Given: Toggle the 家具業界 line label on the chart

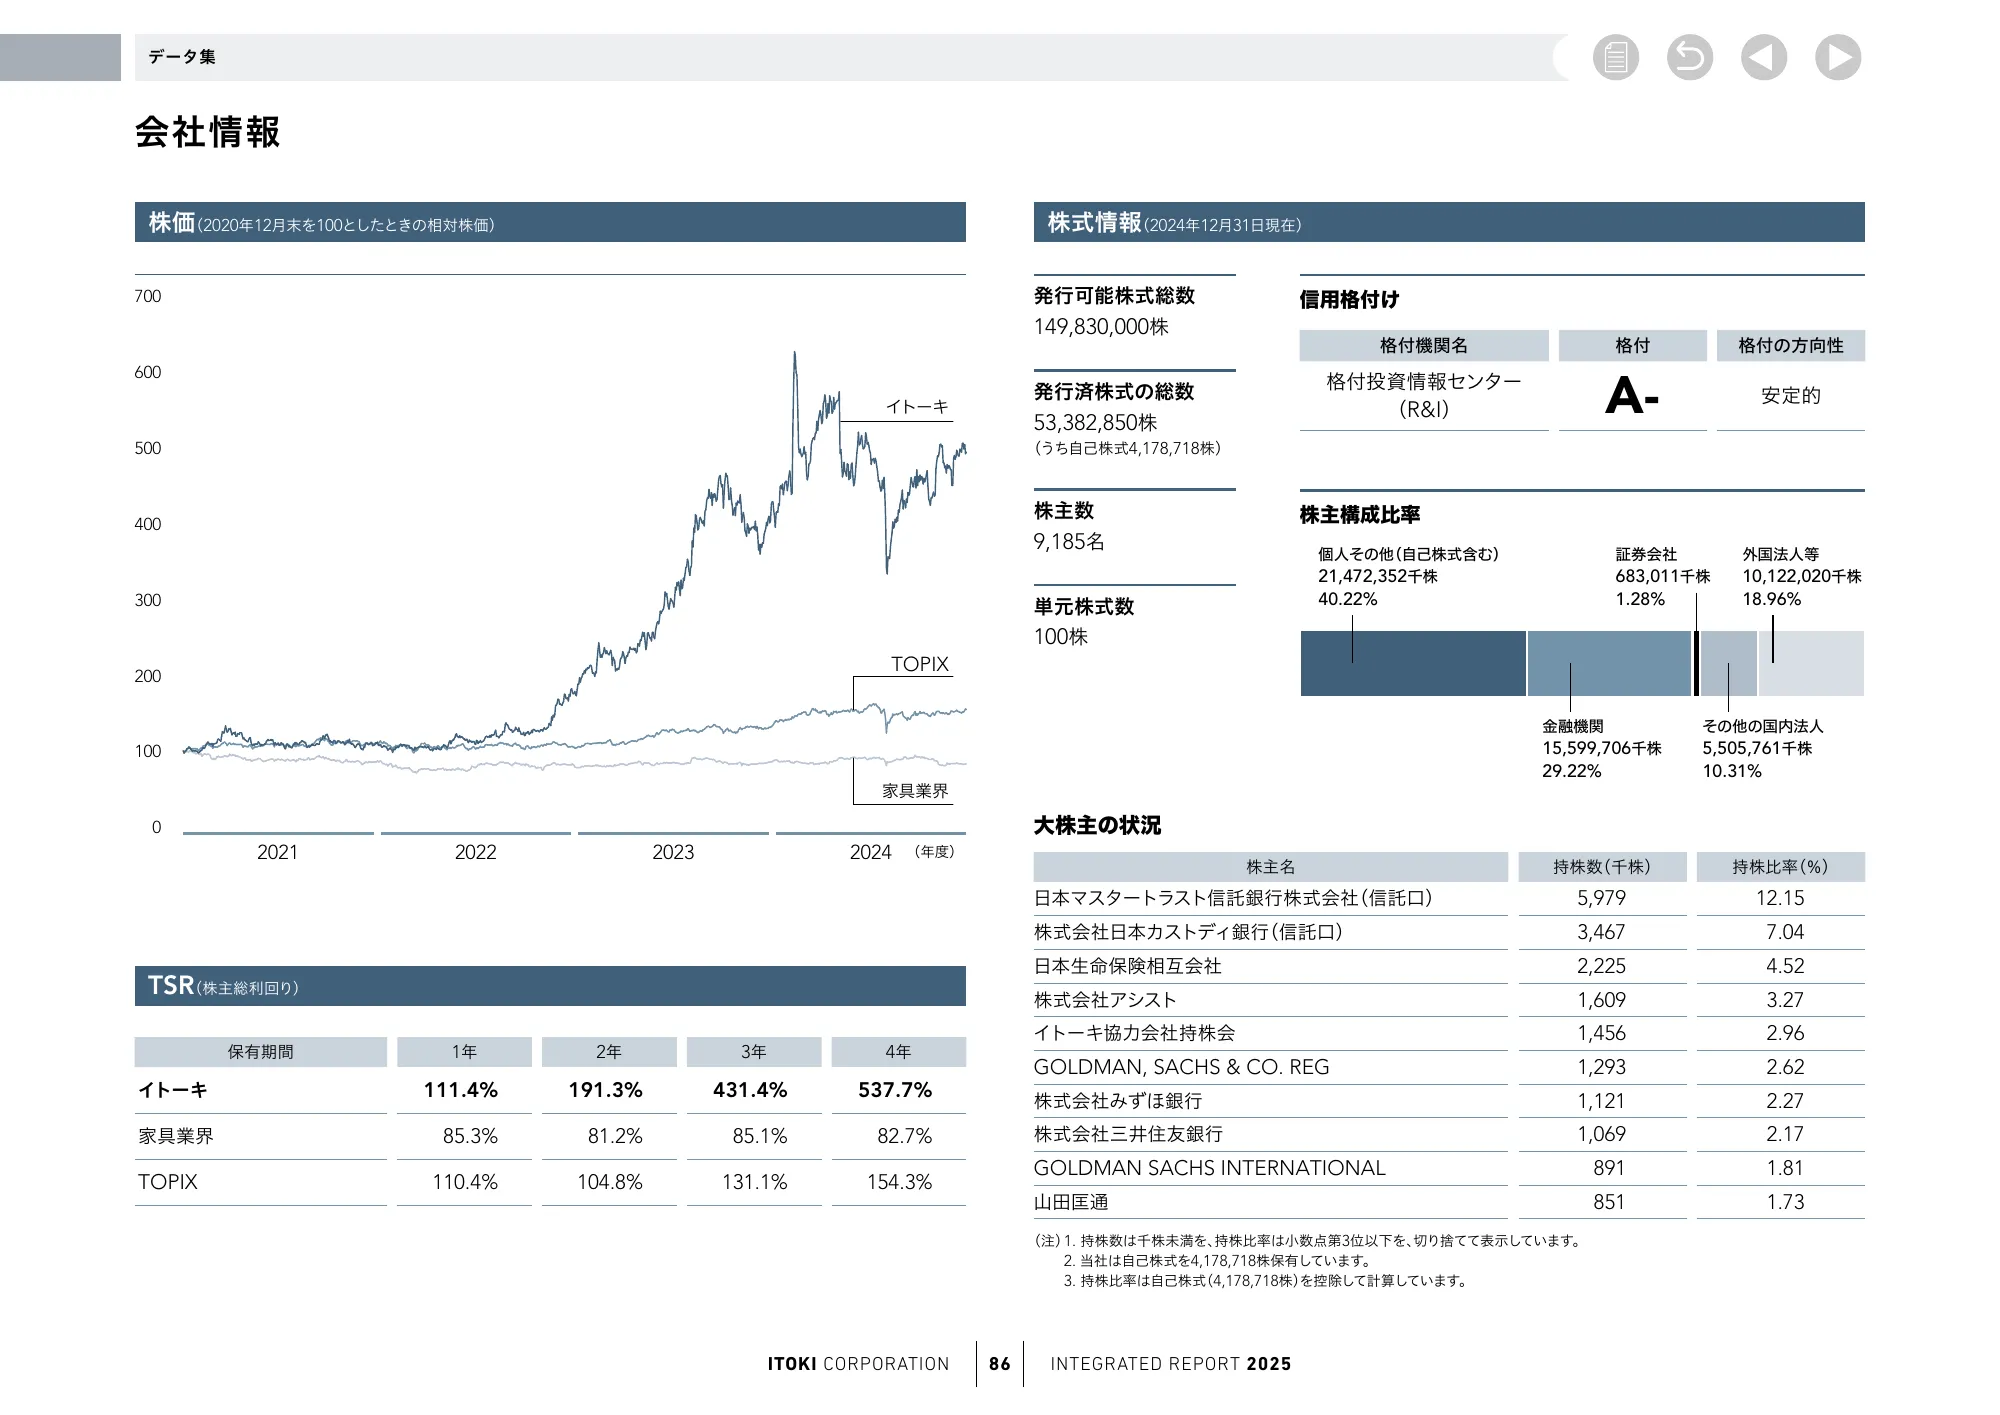Looking at the screenshot, I should (915, 789).
